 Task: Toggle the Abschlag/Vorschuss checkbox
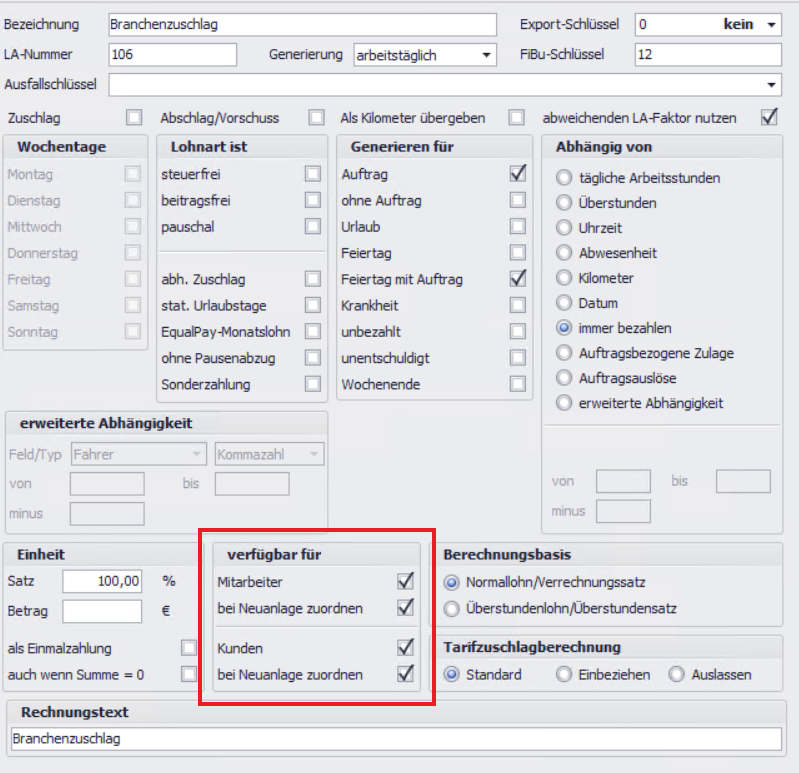pos(316,118)
